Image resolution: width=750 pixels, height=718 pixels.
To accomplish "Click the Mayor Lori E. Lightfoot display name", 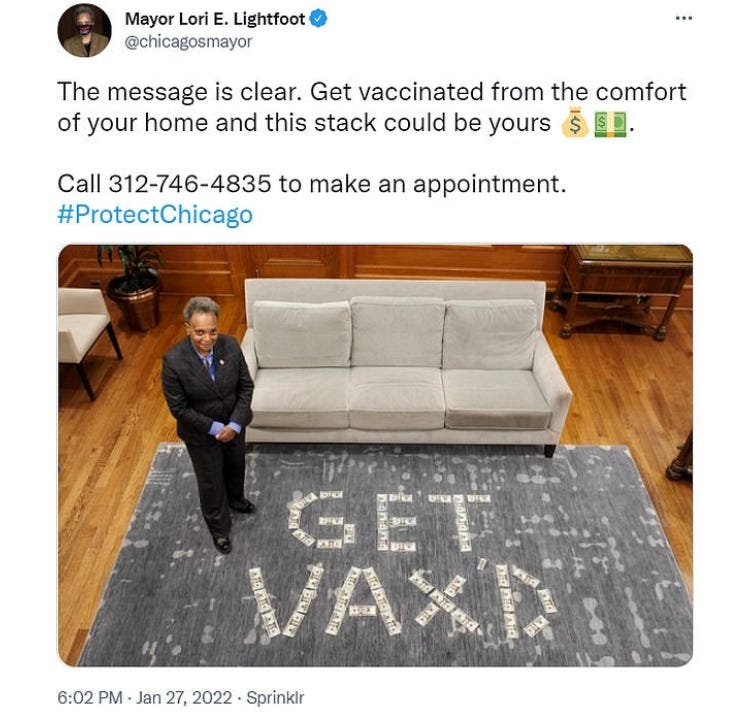I will pos(215,19).
